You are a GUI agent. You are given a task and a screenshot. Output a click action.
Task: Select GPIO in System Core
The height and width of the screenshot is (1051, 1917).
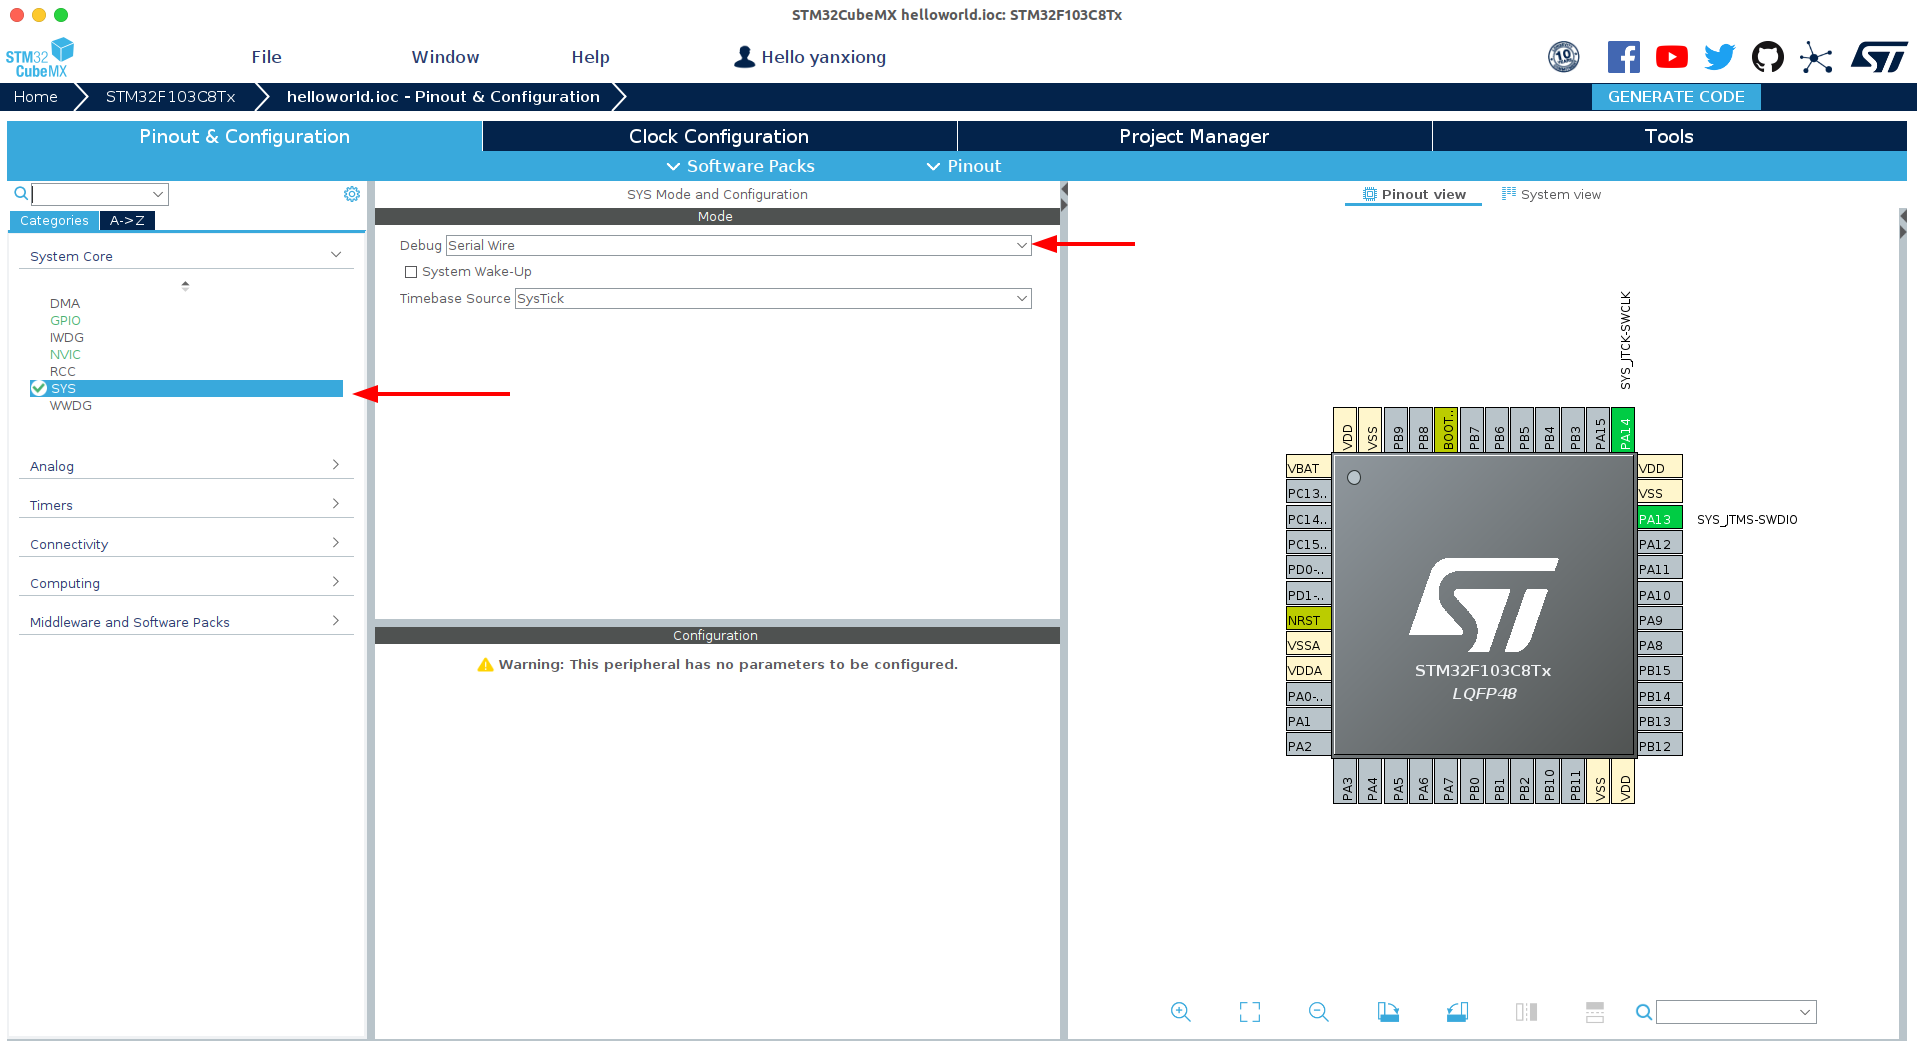coord(65,320)
